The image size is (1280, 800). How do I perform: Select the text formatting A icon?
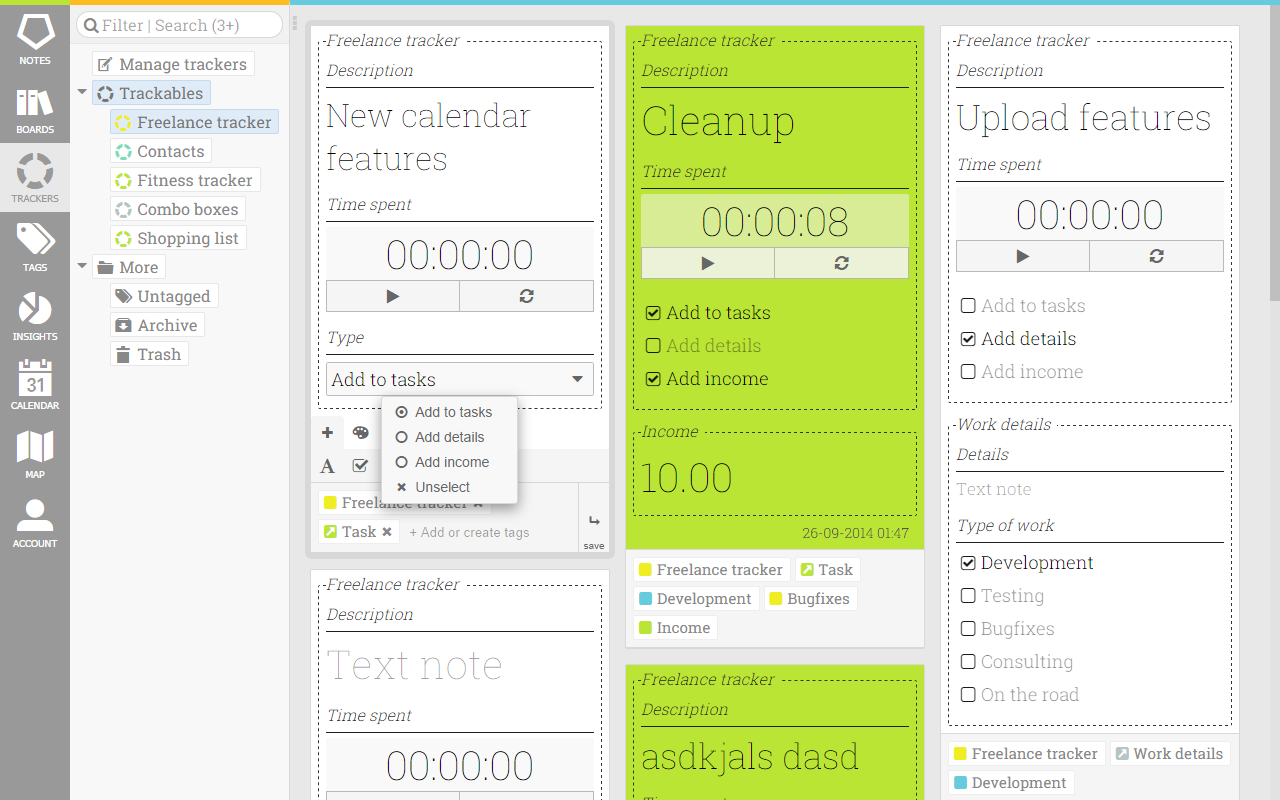[x=327, y=466]
